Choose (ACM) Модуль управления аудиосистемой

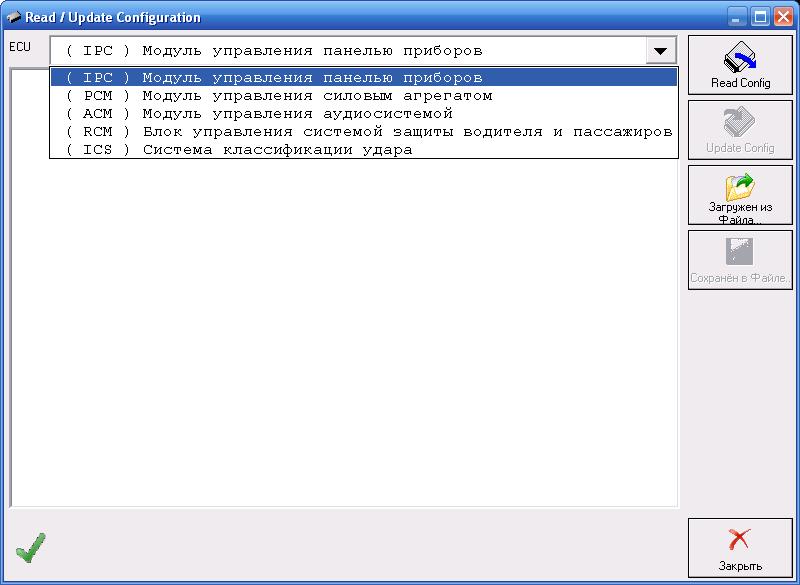tap(364, 113)
